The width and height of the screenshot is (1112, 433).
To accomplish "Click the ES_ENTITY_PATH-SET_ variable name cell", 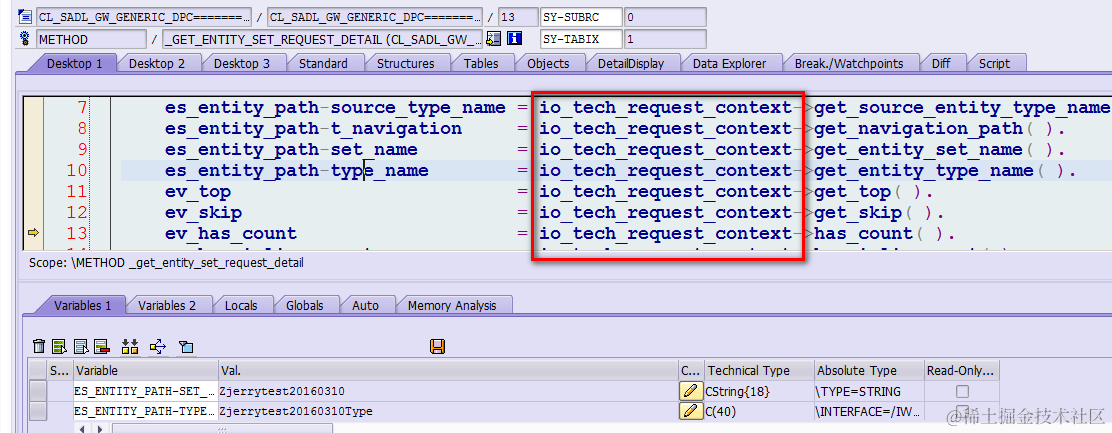I will coord(145,390).
